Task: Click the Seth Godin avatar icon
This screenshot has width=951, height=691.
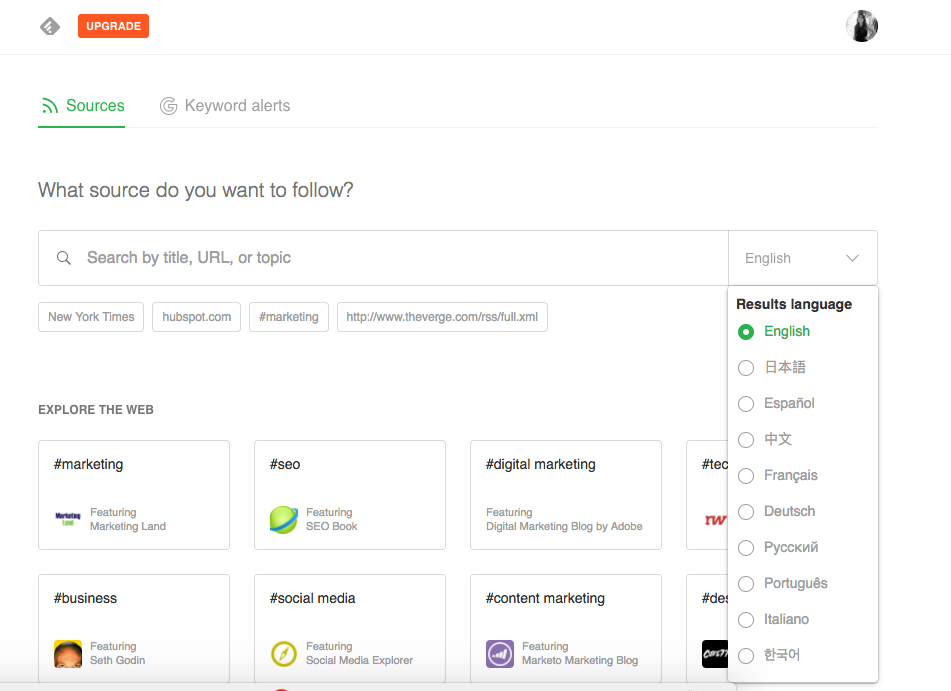Action: tap(68, 654)
